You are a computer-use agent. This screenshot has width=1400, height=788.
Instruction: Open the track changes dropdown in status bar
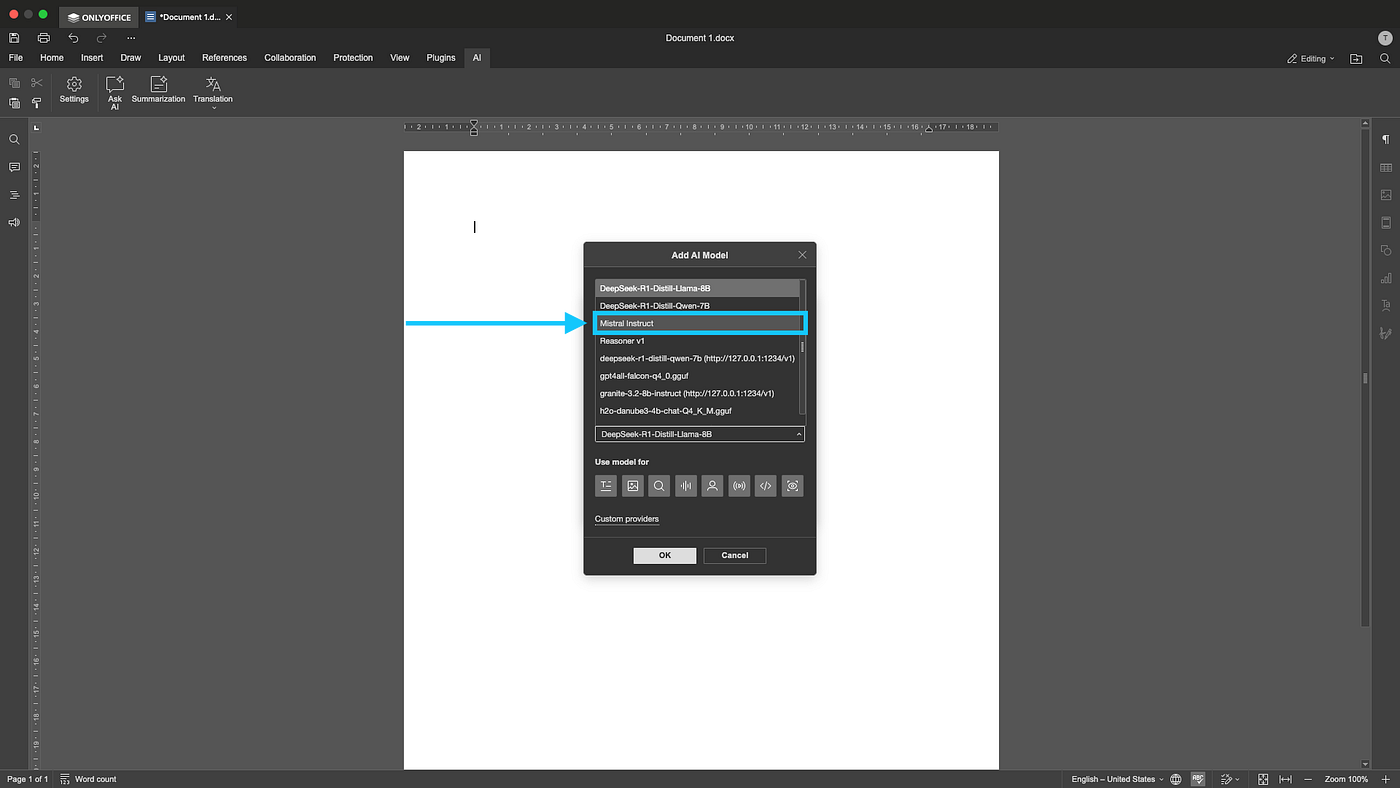pos(1229,779)
